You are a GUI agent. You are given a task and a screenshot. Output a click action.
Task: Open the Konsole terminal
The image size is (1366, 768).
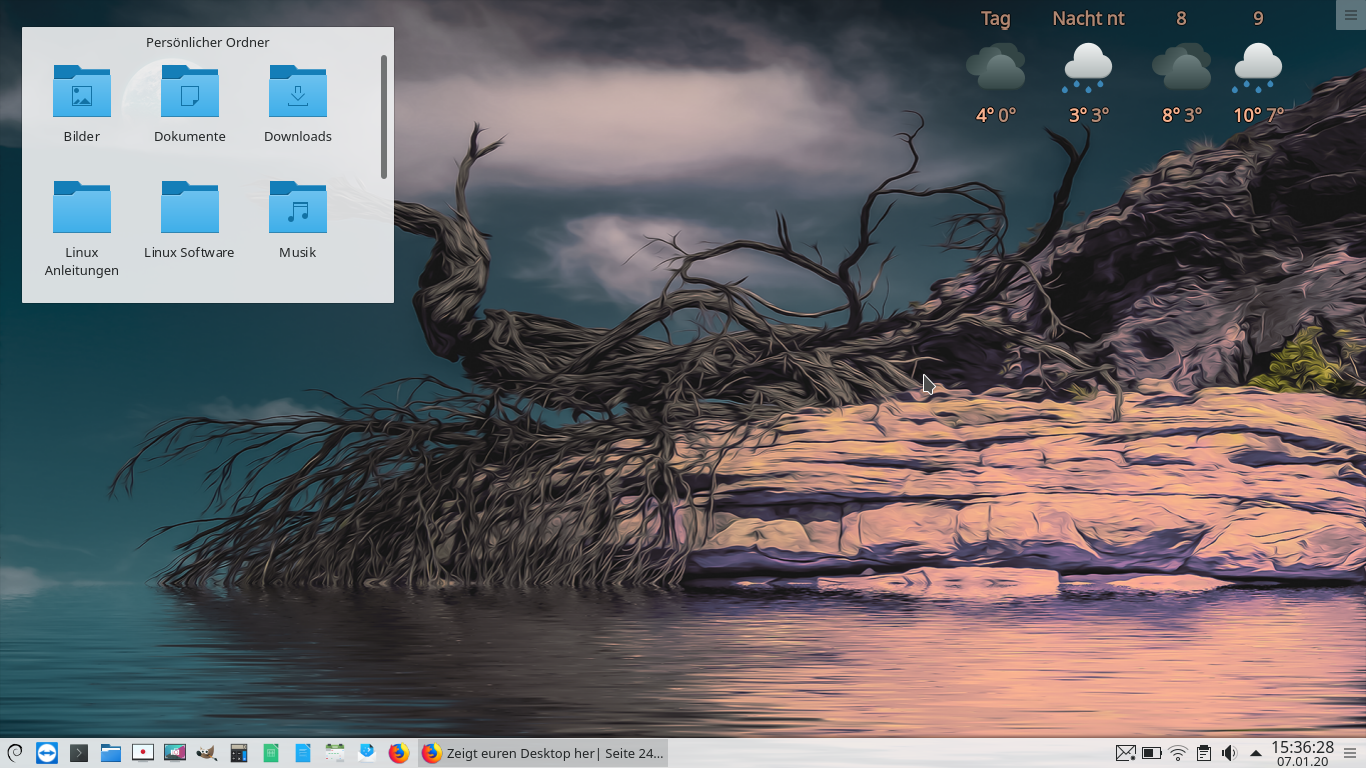tap(78, 753)
